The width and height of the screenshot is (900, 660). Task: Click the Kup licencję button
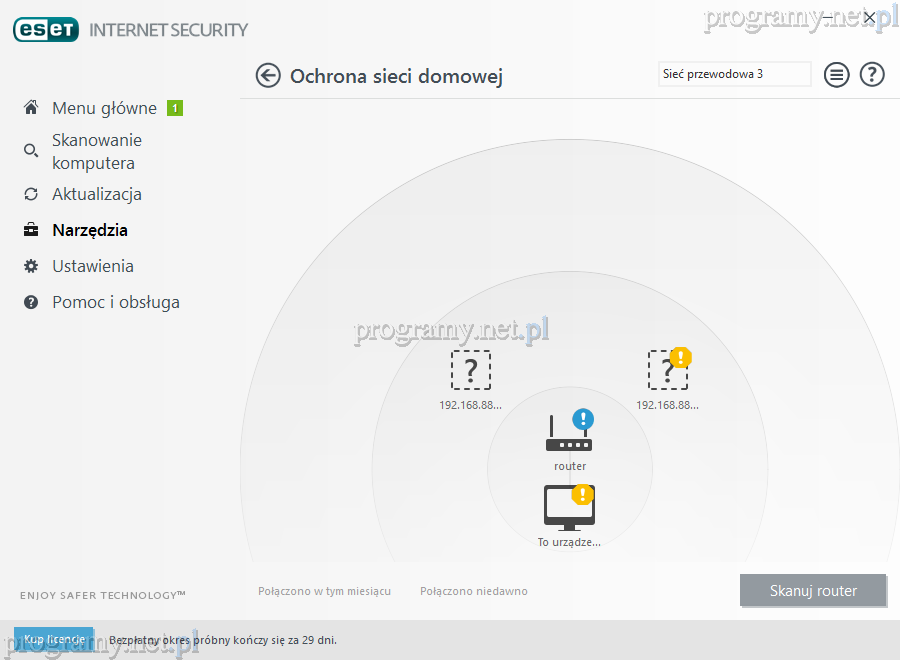click(54, 639)
